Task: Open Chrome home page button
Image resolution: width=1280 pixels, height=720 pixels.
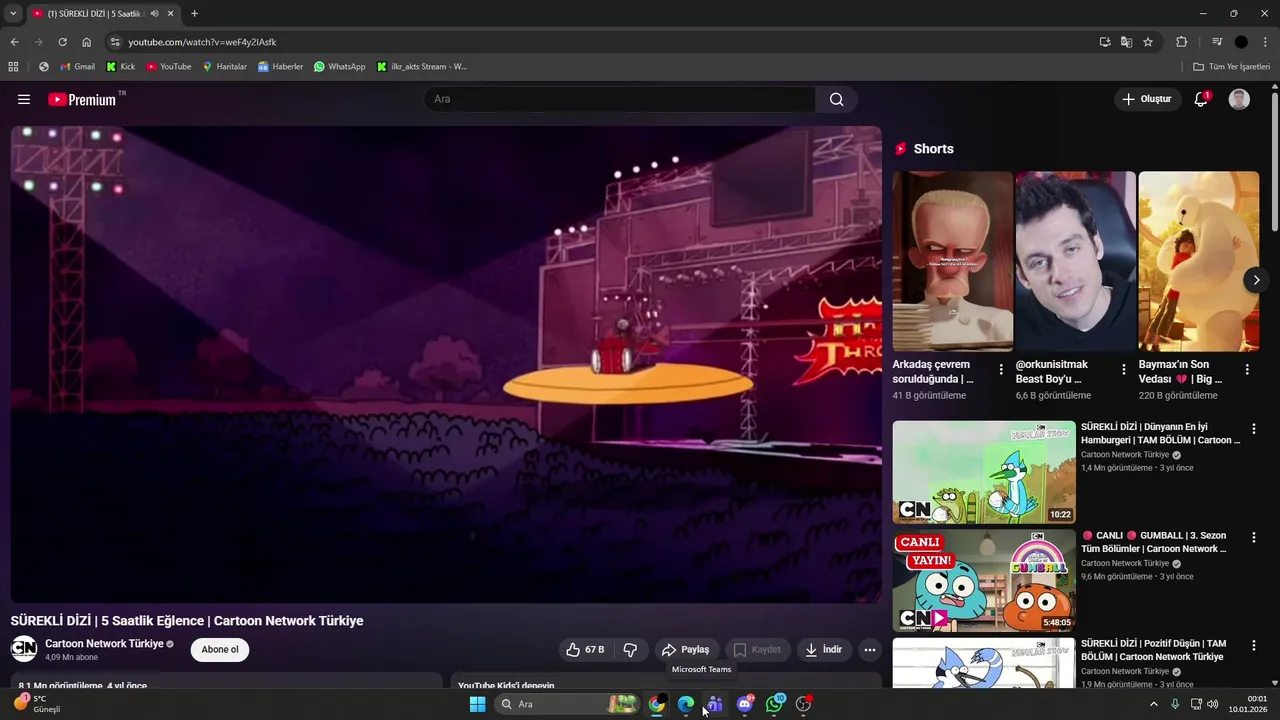Action: coord(87,42)
